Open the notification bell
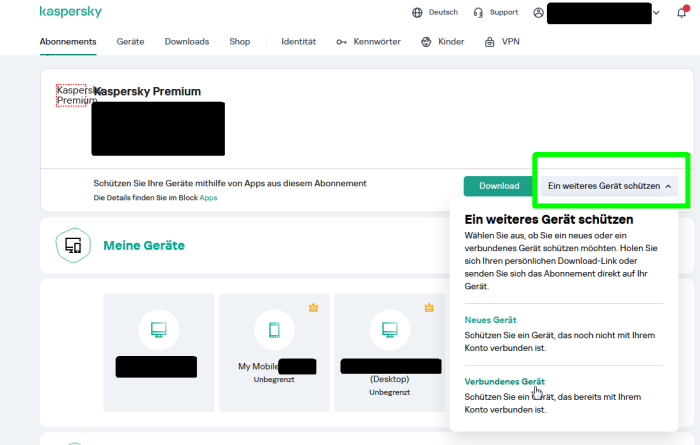Screen dimensions: 700x445 point(682,12)
